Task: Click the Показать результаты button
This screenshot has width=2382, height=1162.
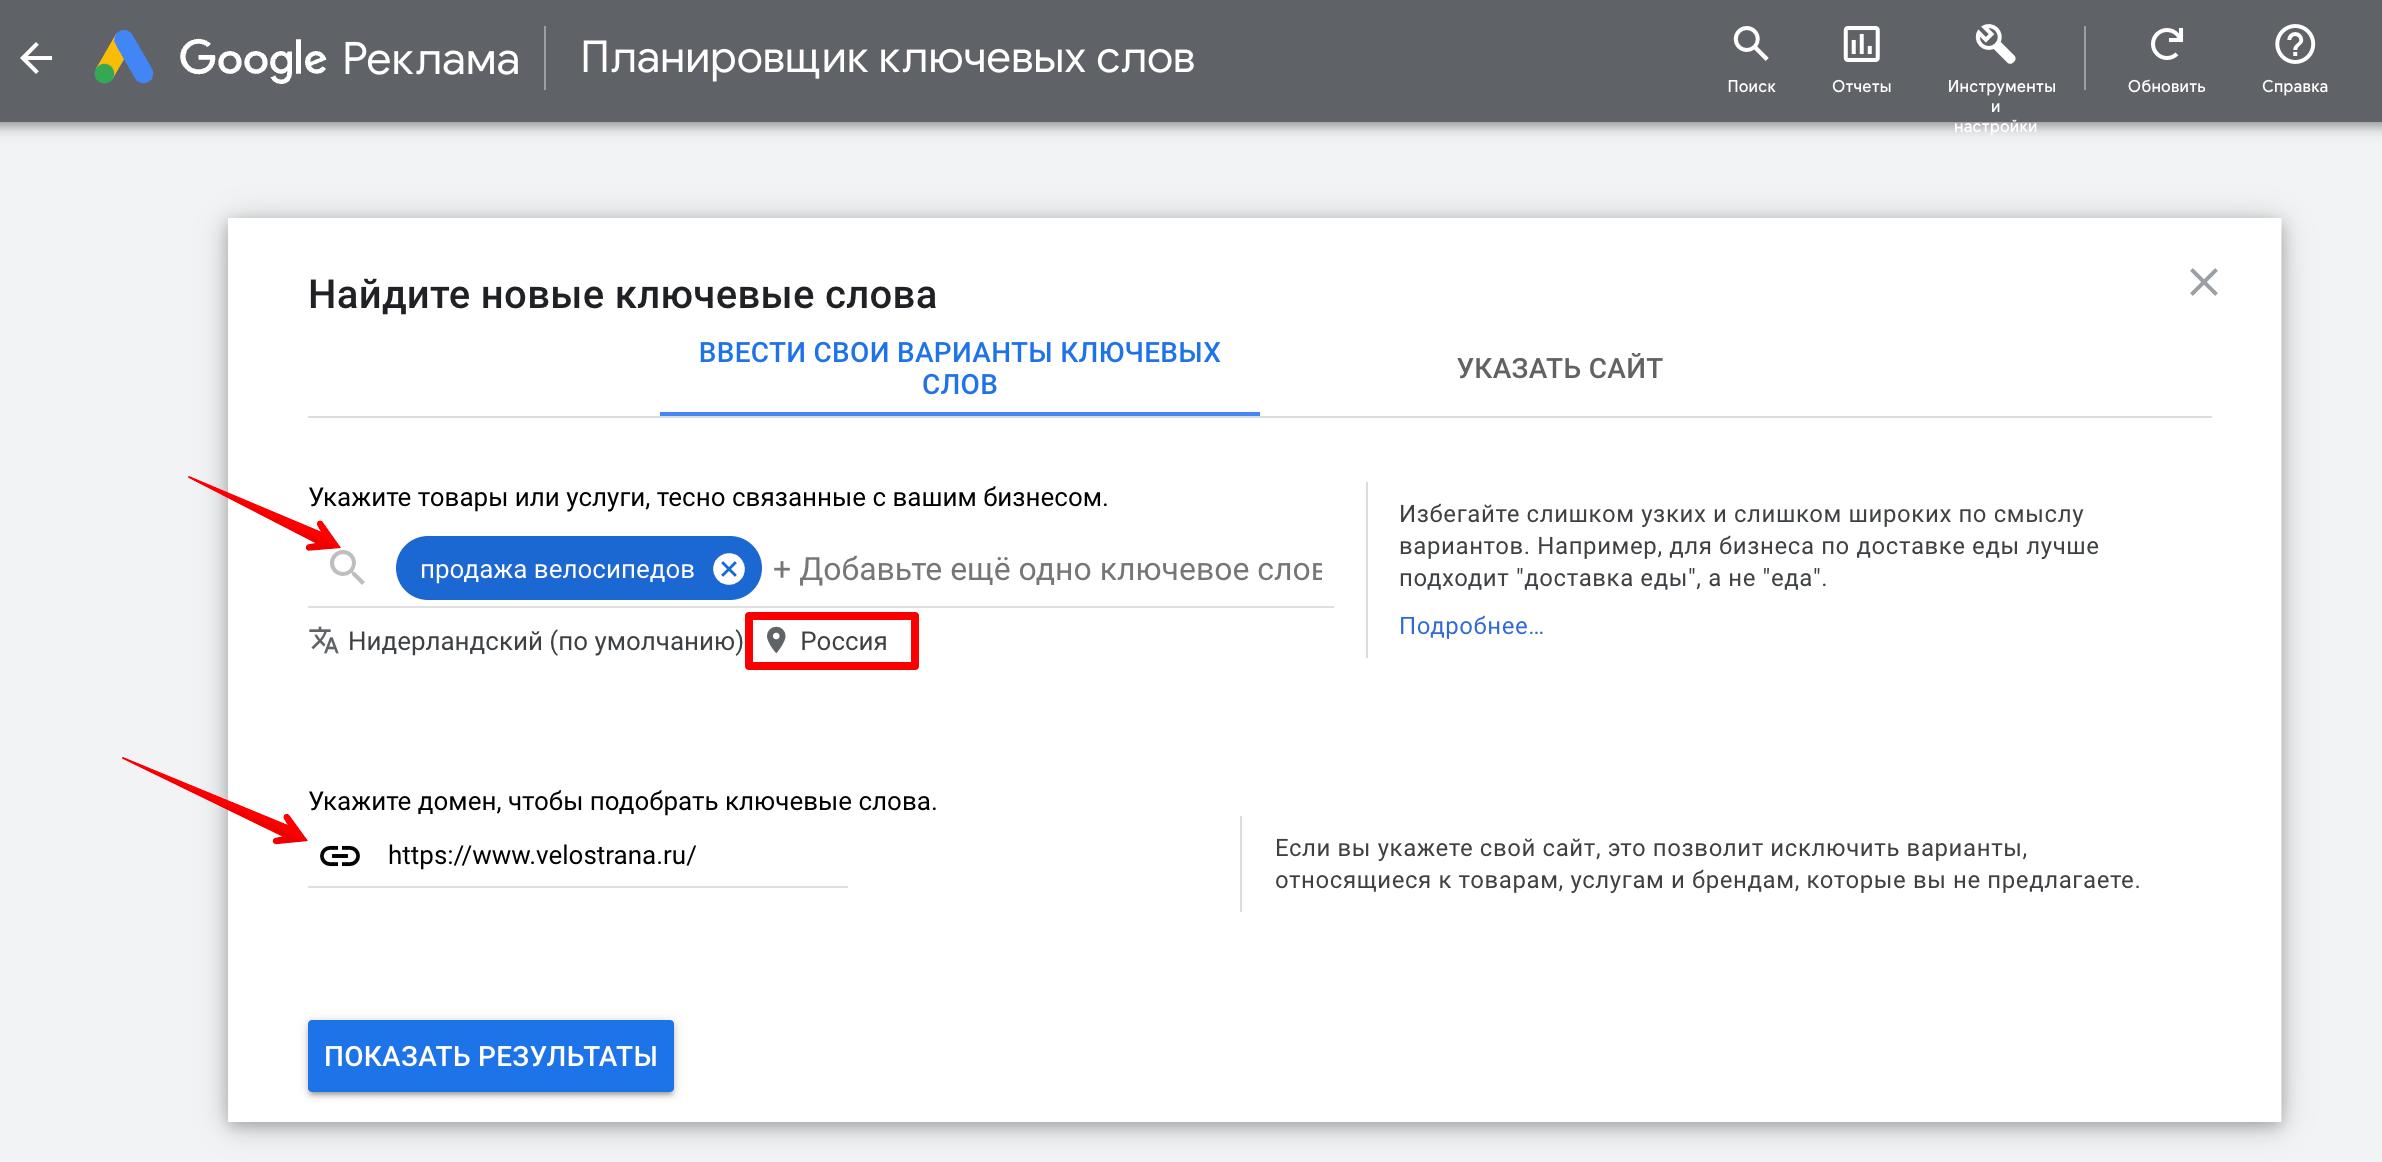Action: pyautogui.click(x=491, y=1056)
